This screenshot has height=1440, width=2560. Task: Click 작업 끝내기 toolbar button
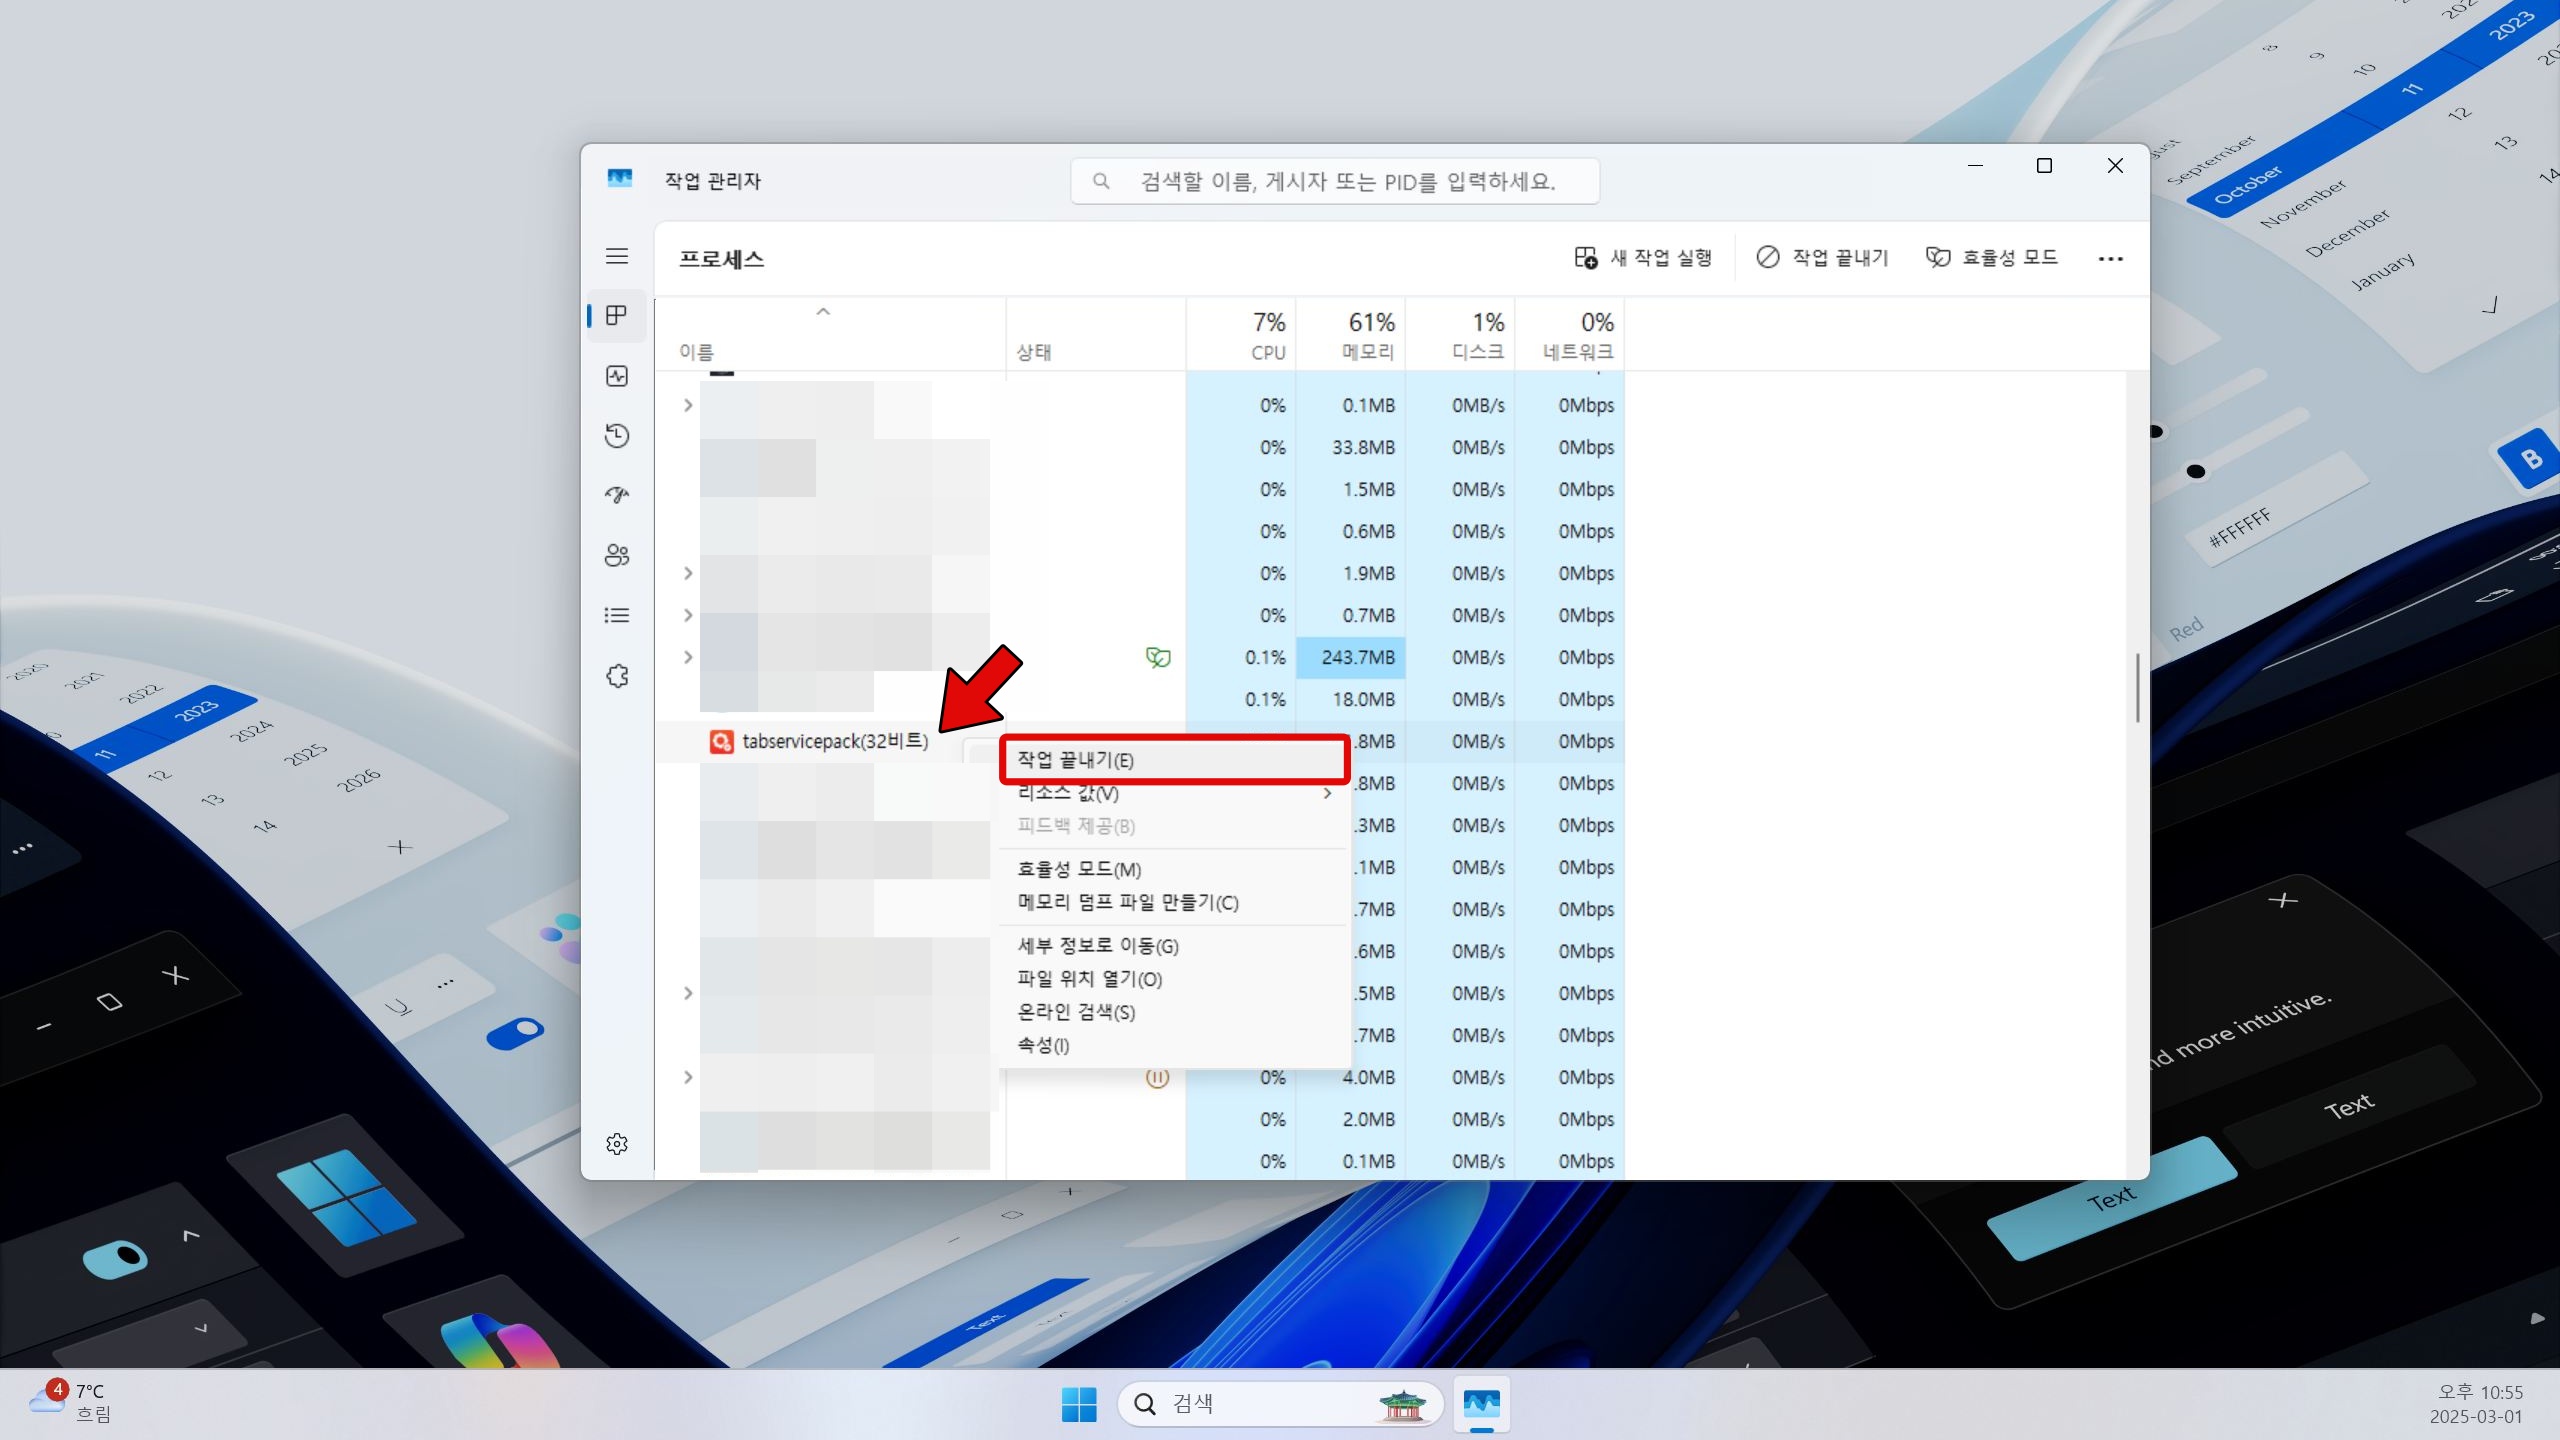coord(1822,258)
